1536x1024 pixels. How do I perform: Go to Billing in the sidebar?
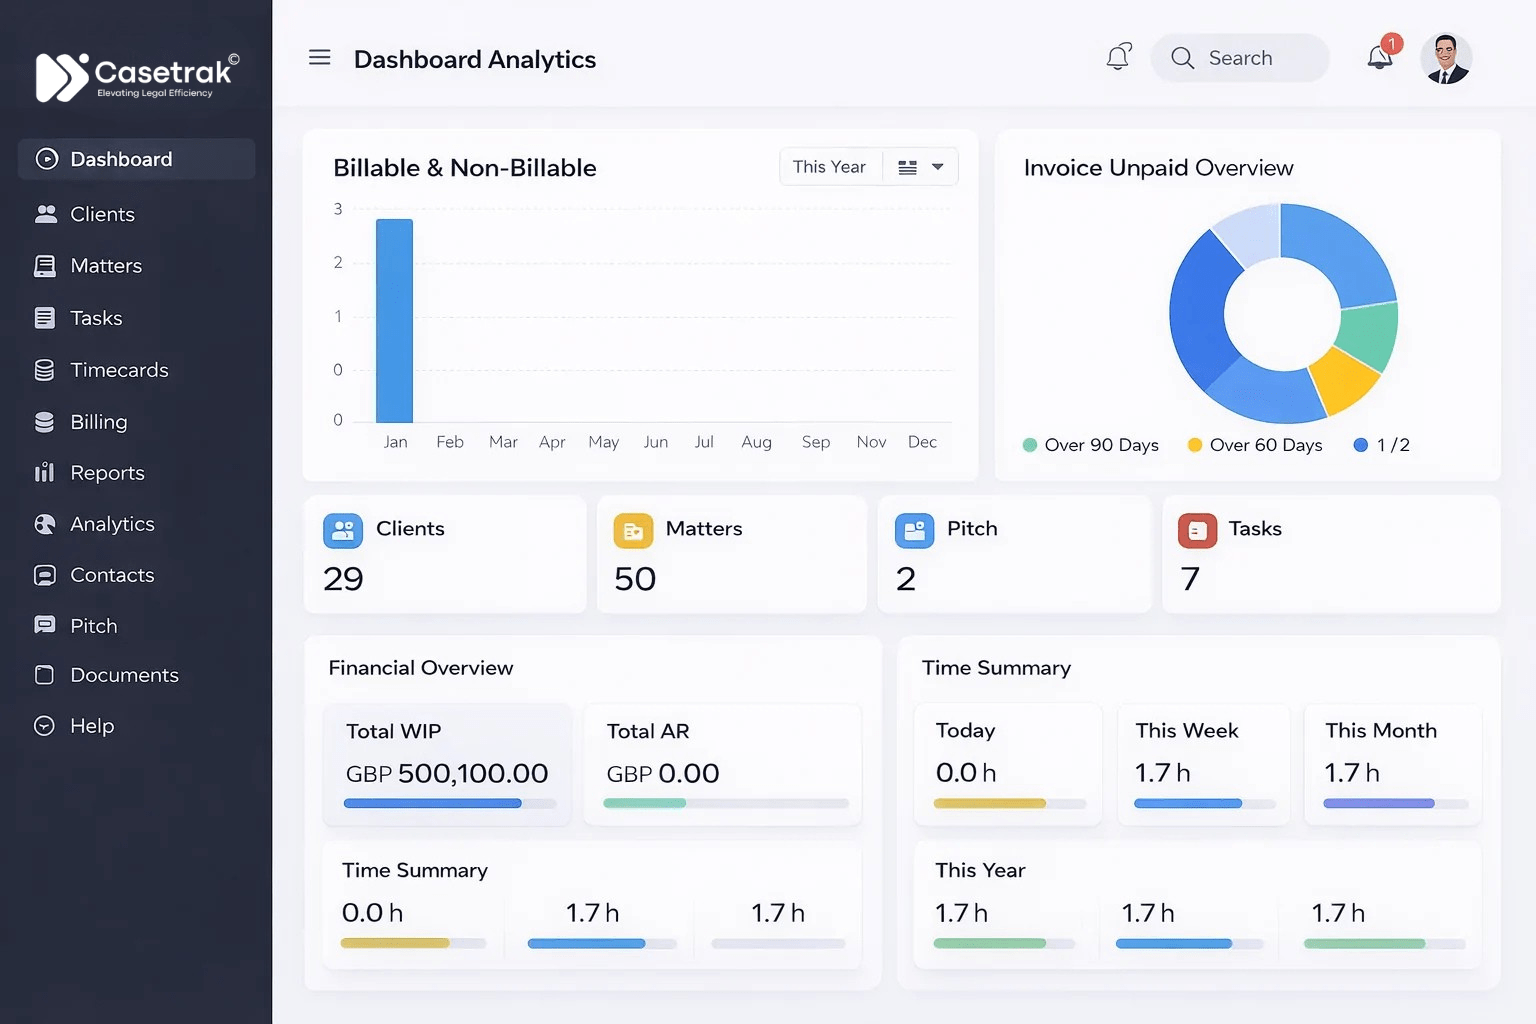point(98,422)
